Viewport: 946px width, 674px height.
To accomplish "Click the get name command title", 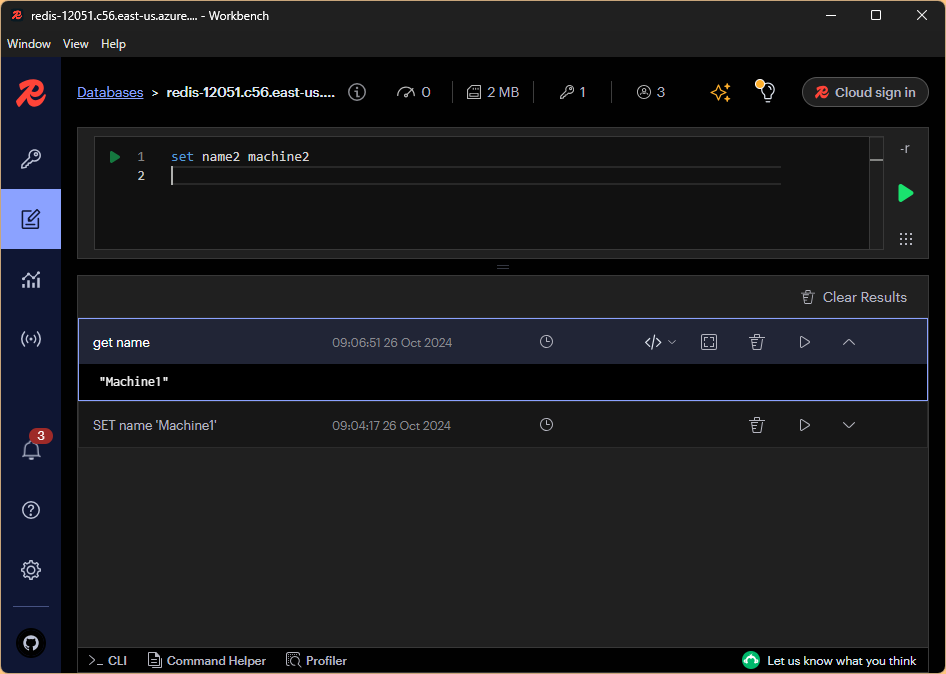I will click(x=121, y=342).
